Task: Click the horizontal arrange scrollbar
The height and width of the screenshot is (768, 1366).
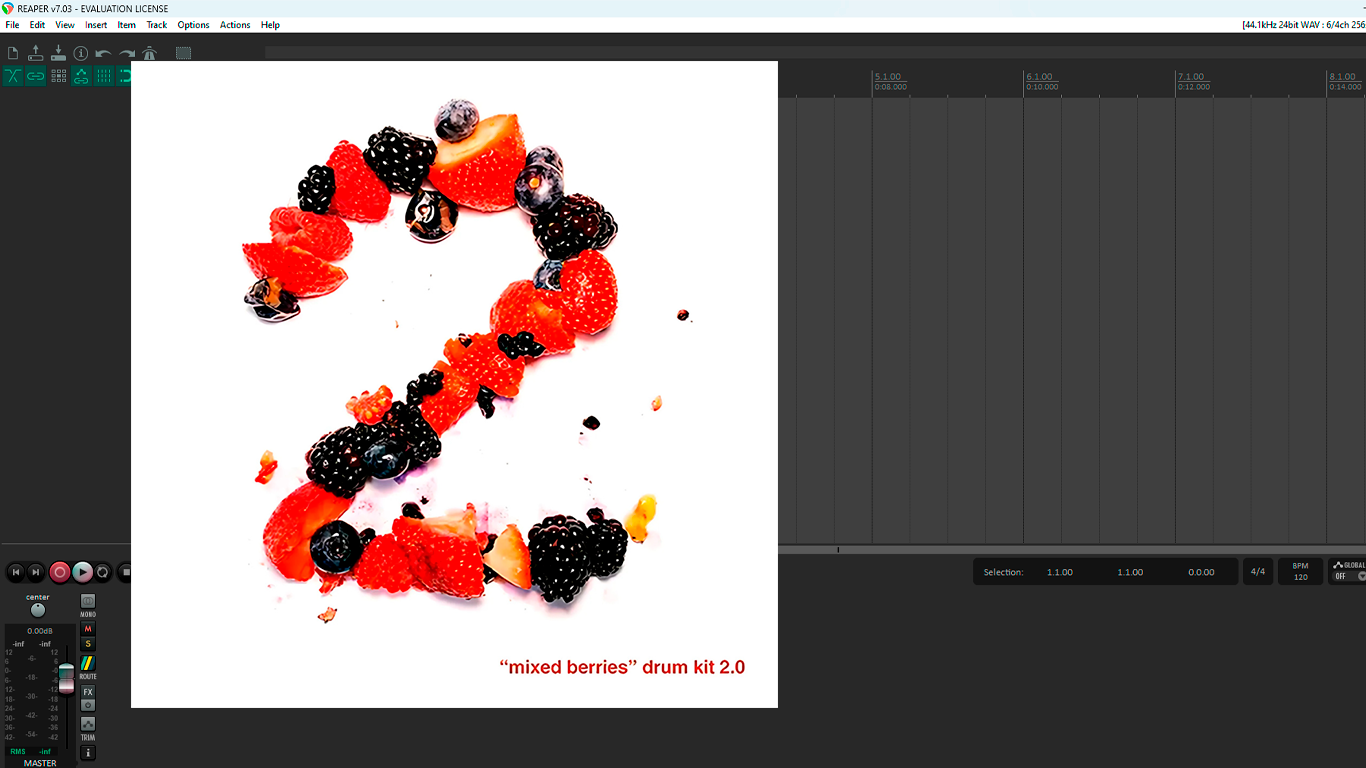Action: coord(1072,549)
